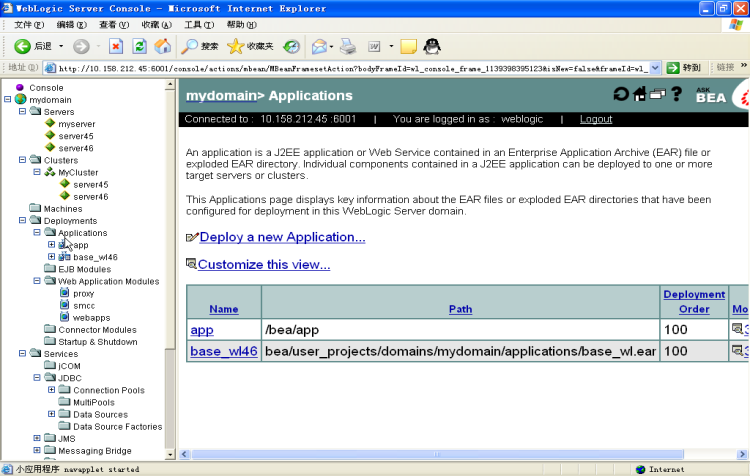The image size is (750, 476).
Task: Click the IE Back arrow button
Action: [x=22, y=46]
